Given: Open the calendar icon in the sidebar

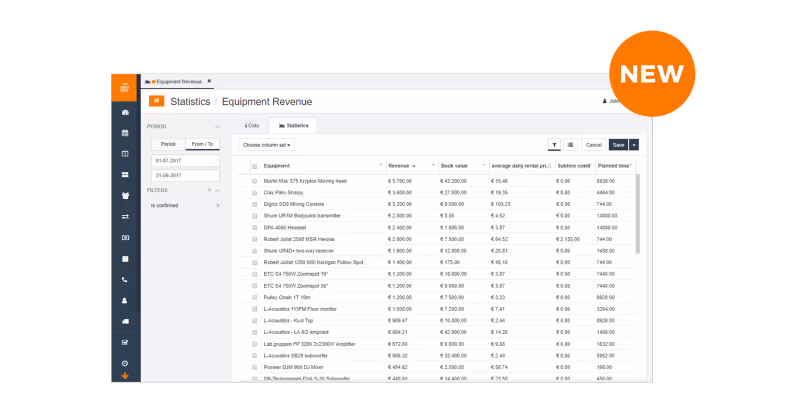Looking at the screenshot, I should click(x=125, y=133).
